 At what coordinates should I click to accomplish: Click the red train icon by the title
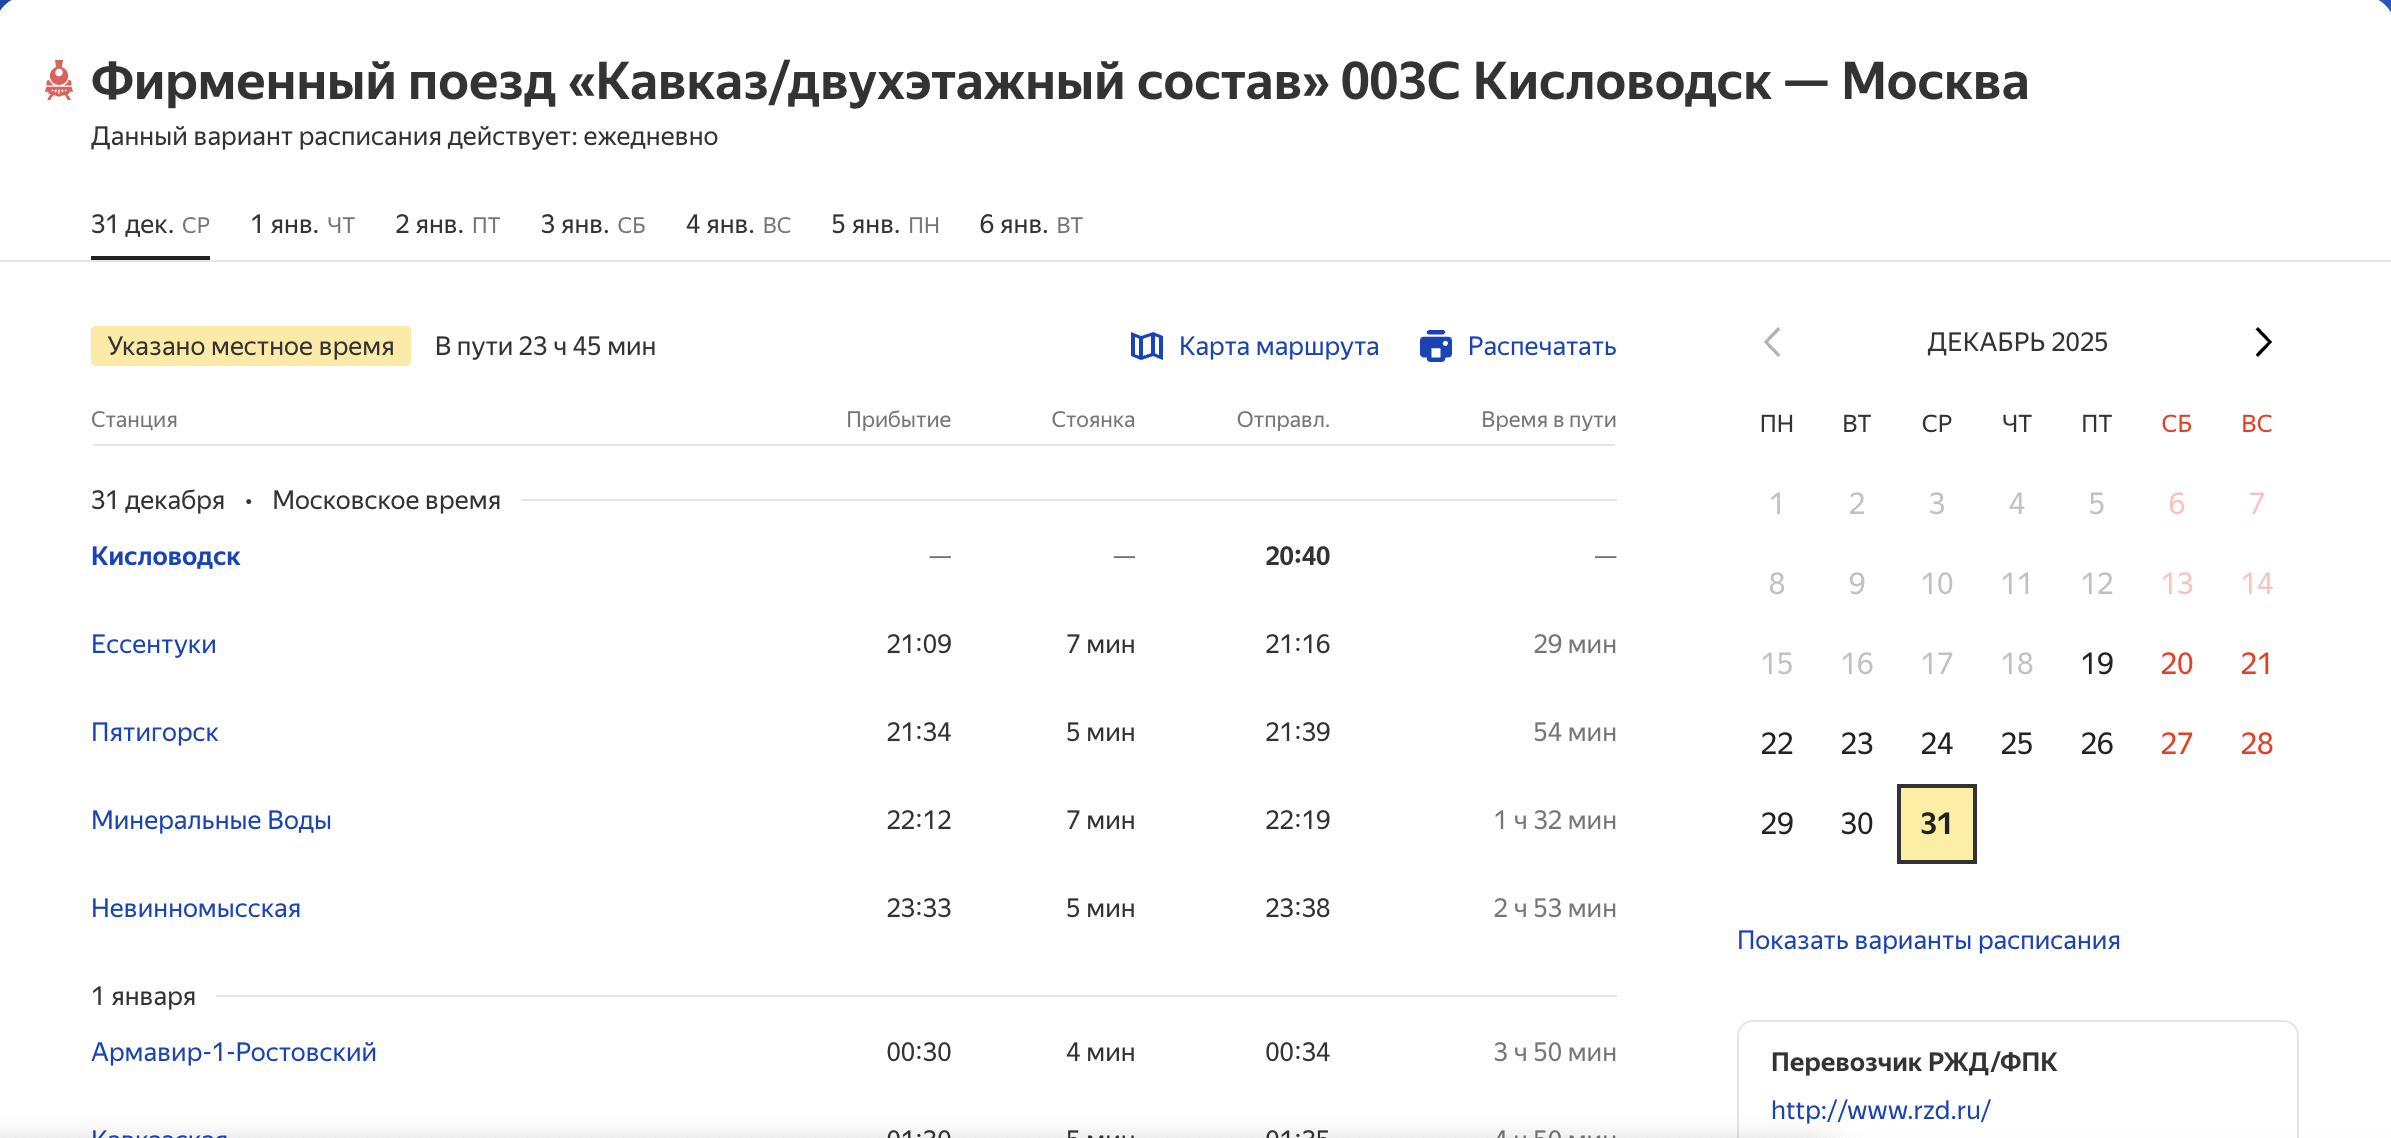pyautogui.click(x=59, y=81)
